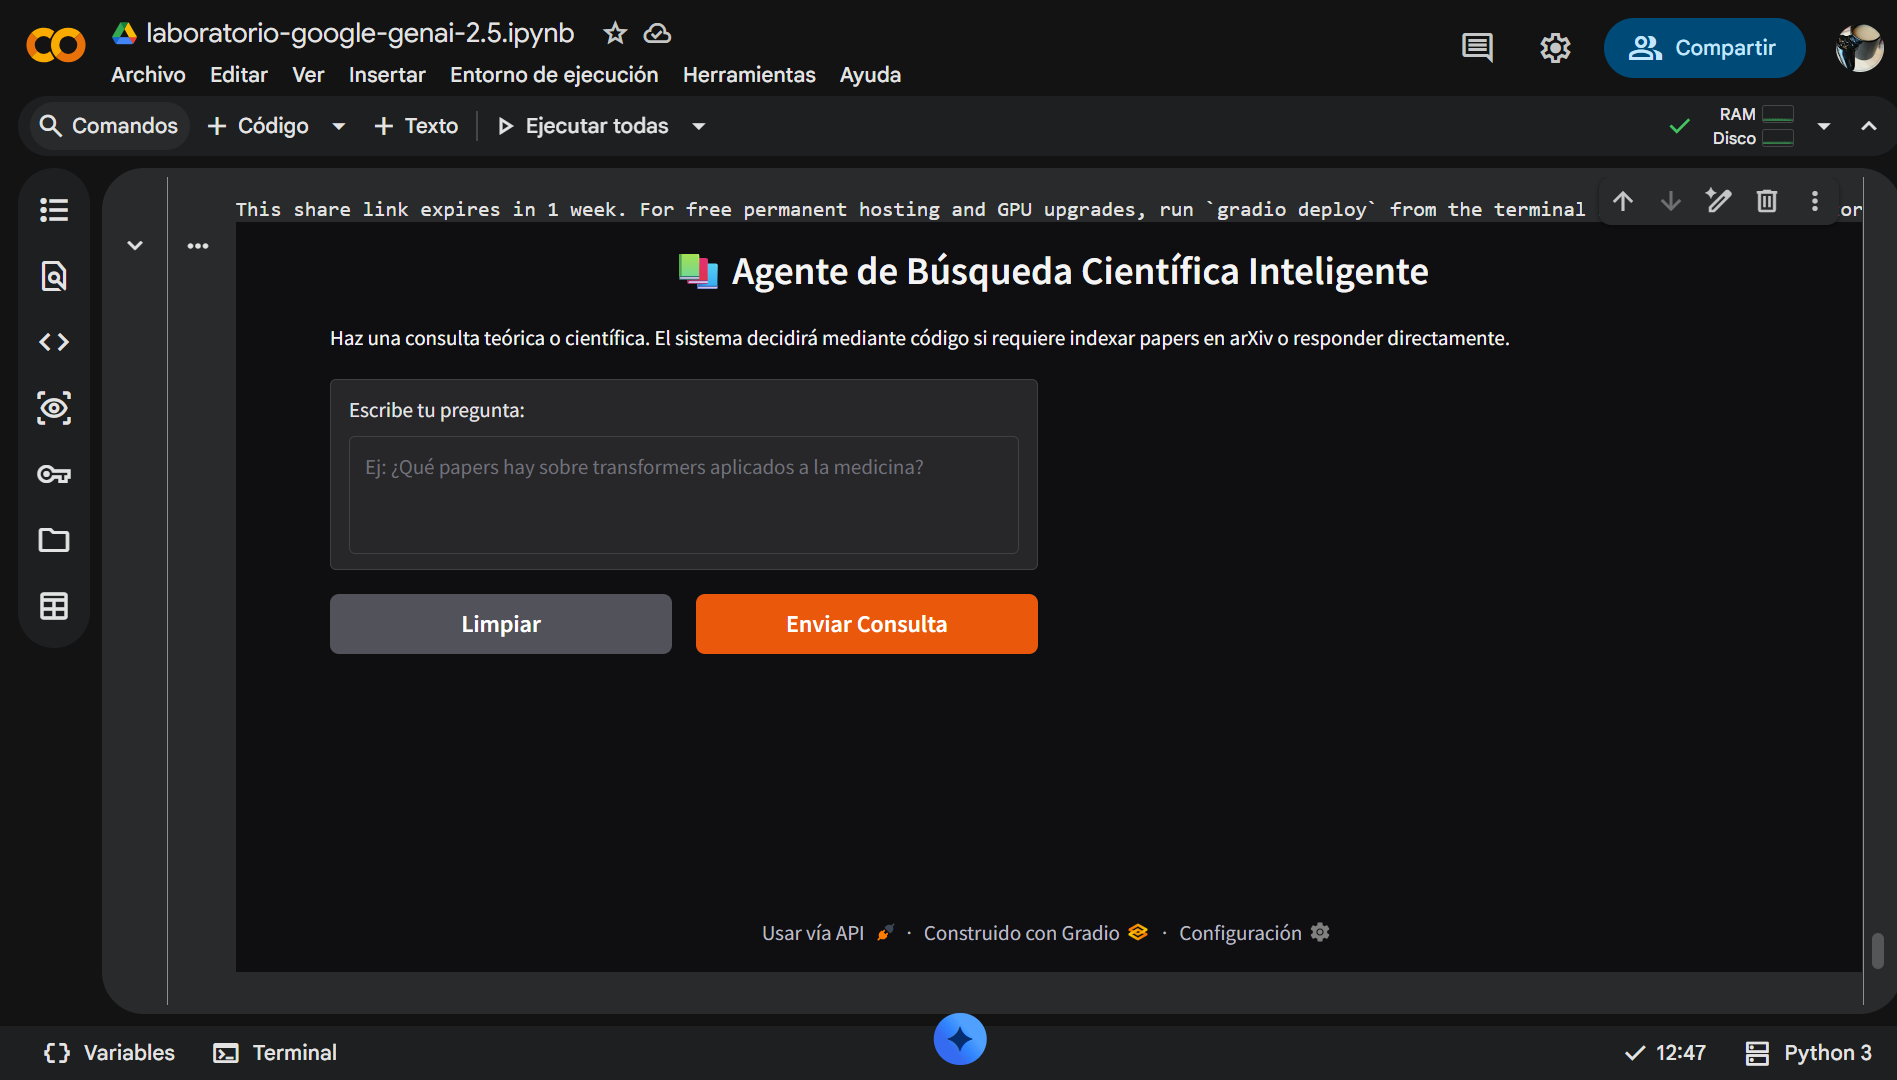This screenshot has height=1080, width=1897.
Task: Open the data table sidebar icon
Action: click(x=54, y=606)
